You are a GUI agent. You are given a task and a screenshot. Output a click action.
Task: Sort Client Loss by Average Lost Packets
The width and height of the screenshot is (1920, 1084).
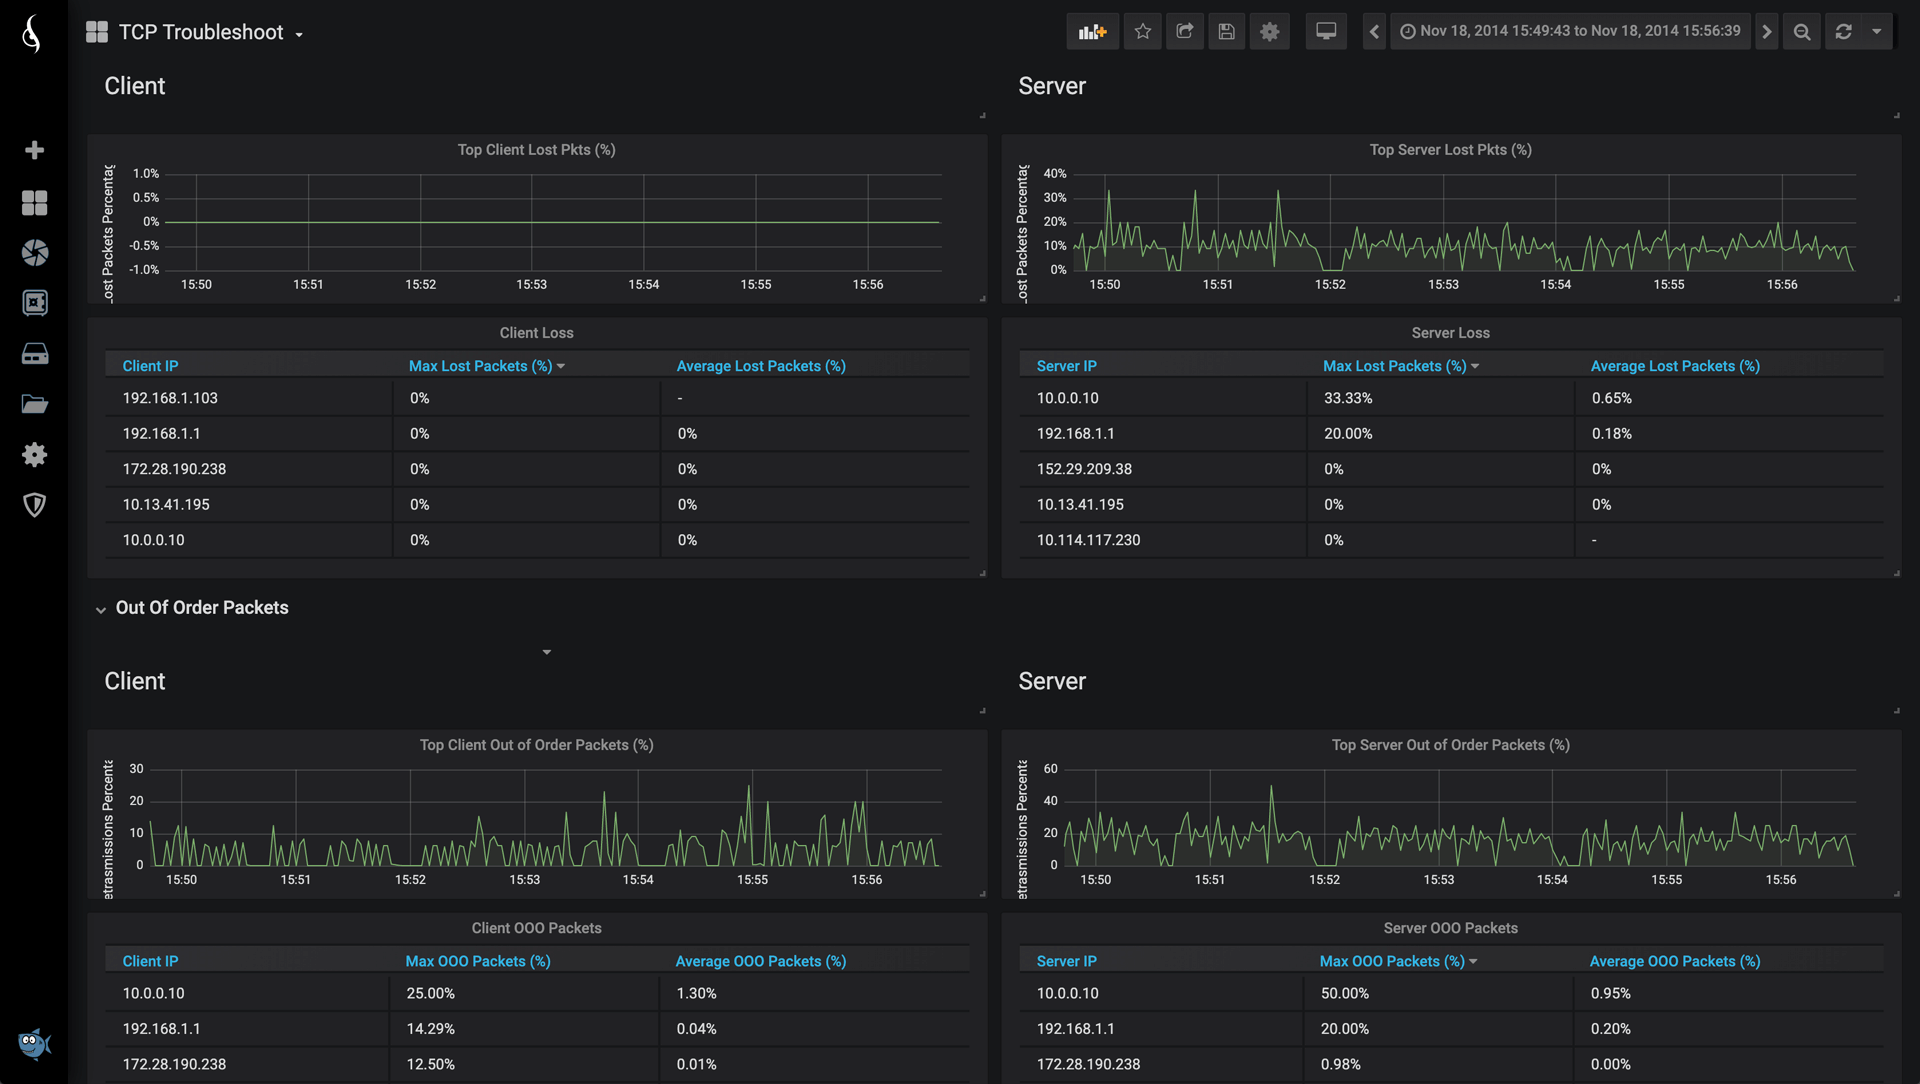point(760,366)
